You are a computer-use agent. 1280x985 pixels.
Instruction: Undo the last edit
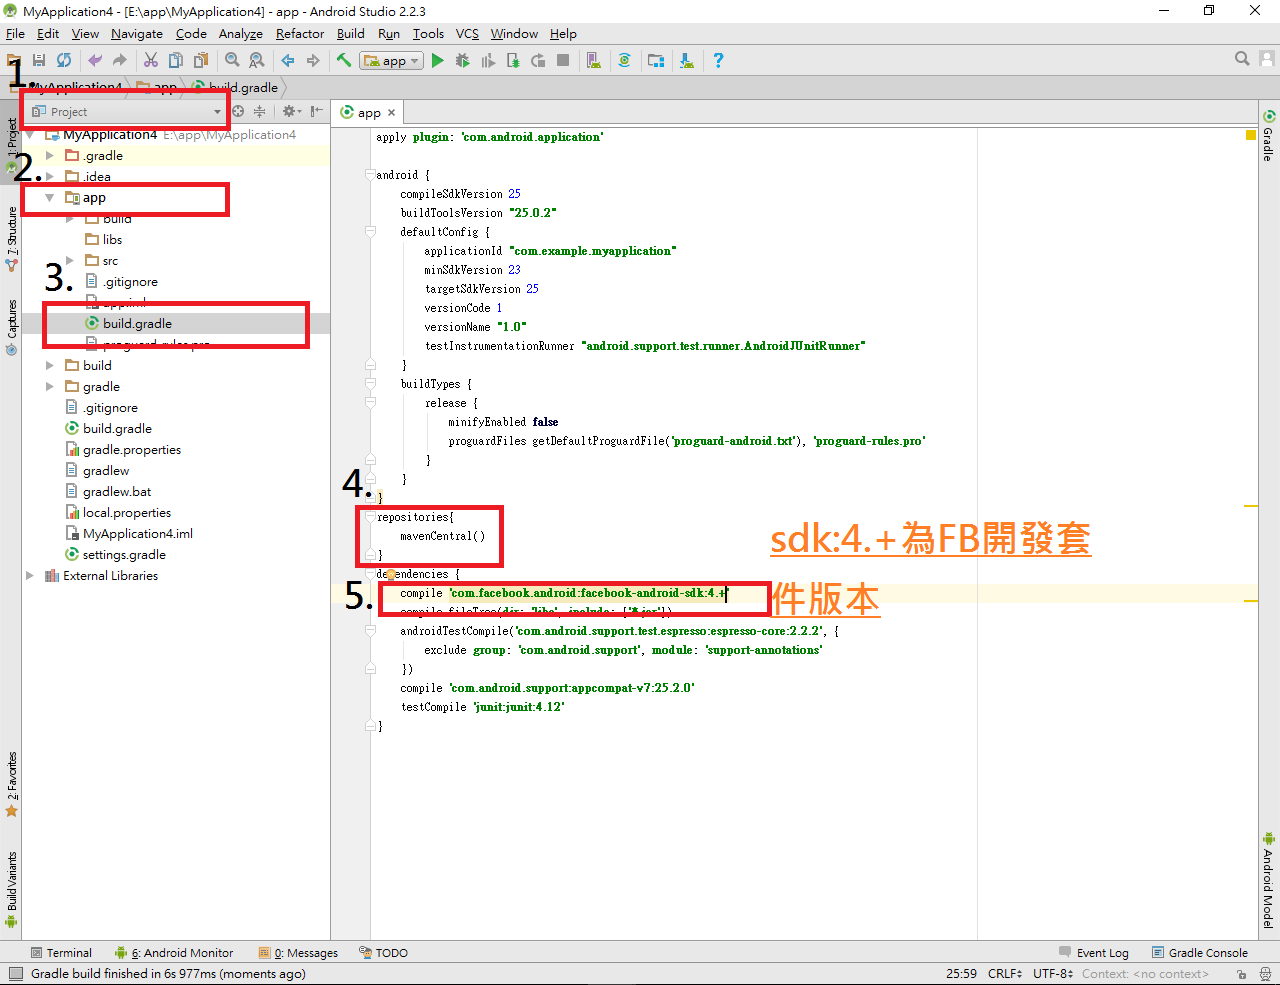pos(95,60)
